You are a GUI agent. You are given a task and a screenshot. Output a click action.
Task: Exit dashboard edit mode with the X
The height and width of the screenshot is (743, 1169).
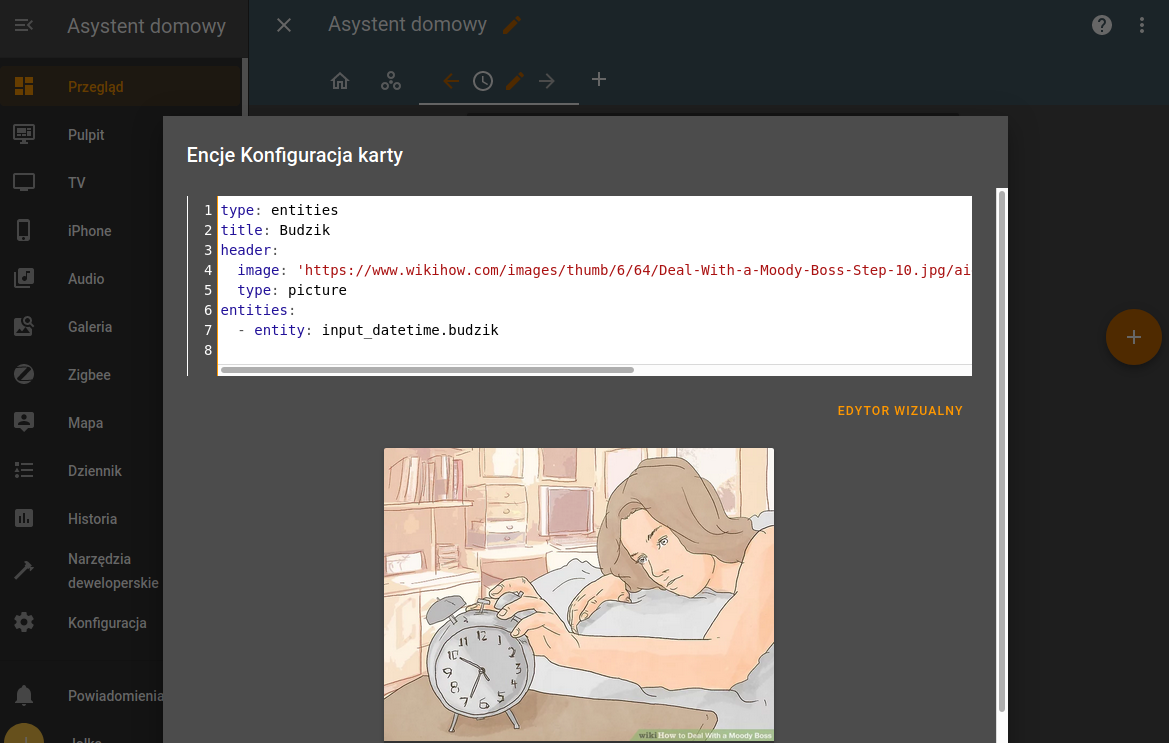(284, 25)
